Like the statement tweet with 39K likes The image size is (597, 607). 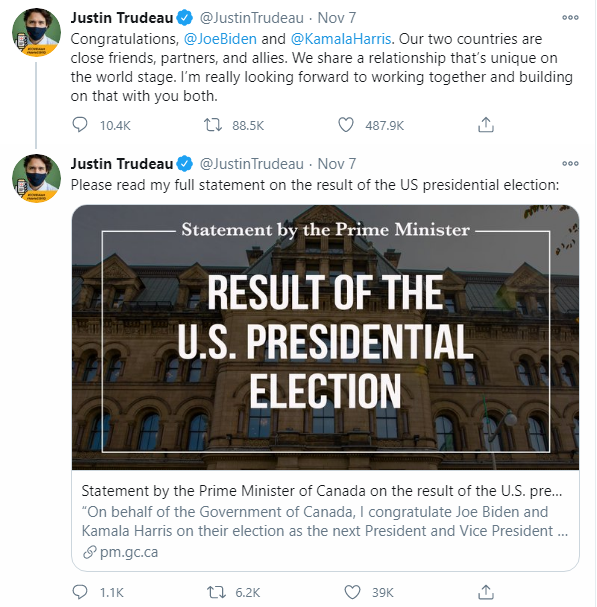click(x=352, y=592)
